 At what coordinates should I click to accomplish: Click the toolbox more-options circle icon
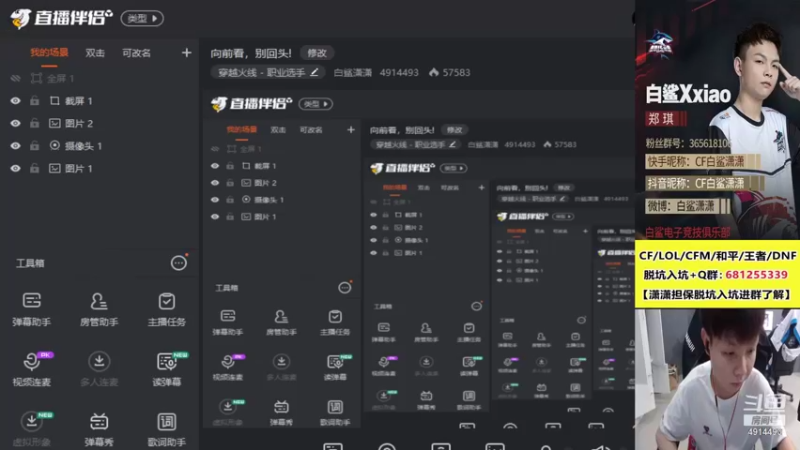179,263
